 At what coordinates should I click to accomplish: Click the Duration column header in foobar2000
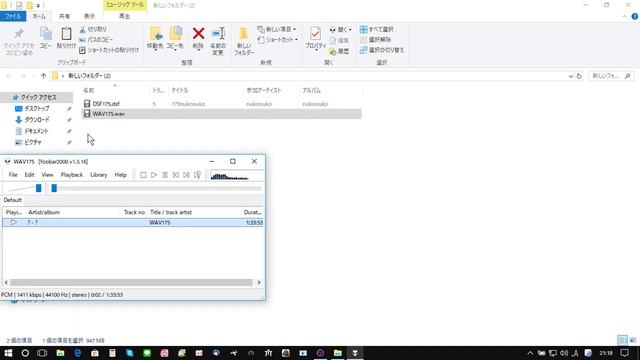coord(253,212)
